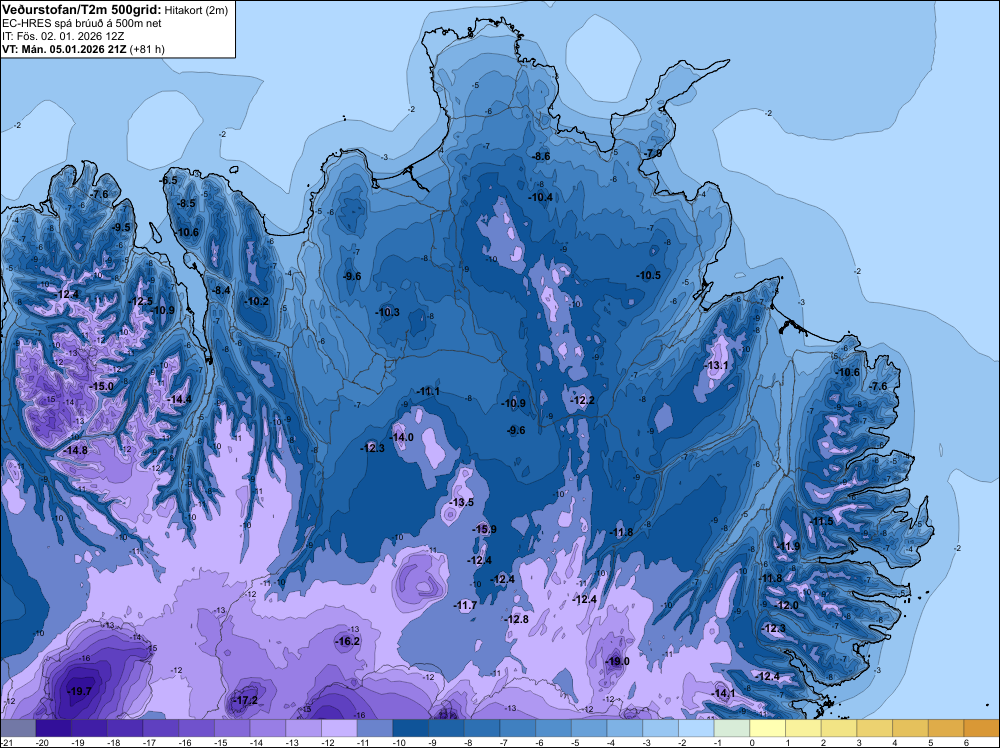Viewport: 1000px width, 748px height.
Task: Click the -19.7 temperature value
Action: point(80,691)
